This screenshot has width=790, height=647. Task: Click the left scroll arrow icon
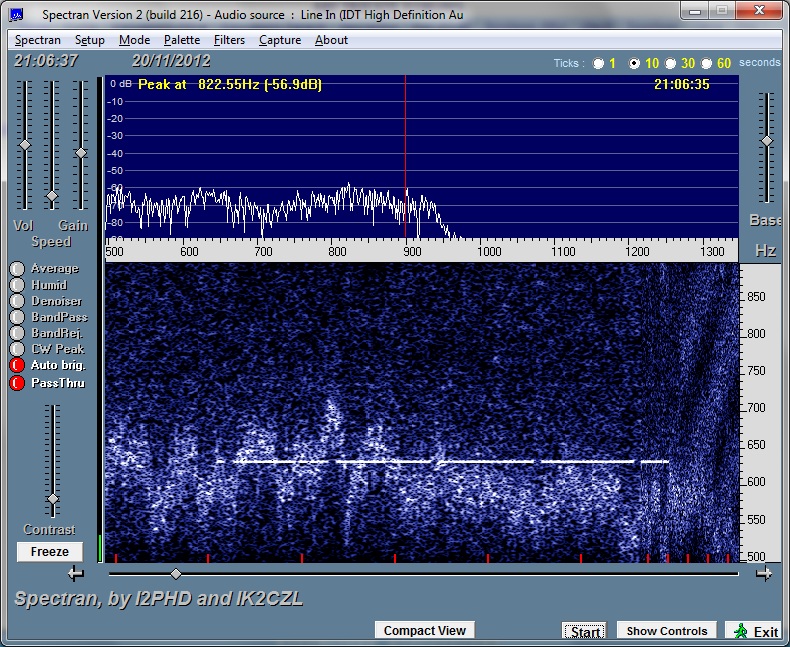[75, 573]
